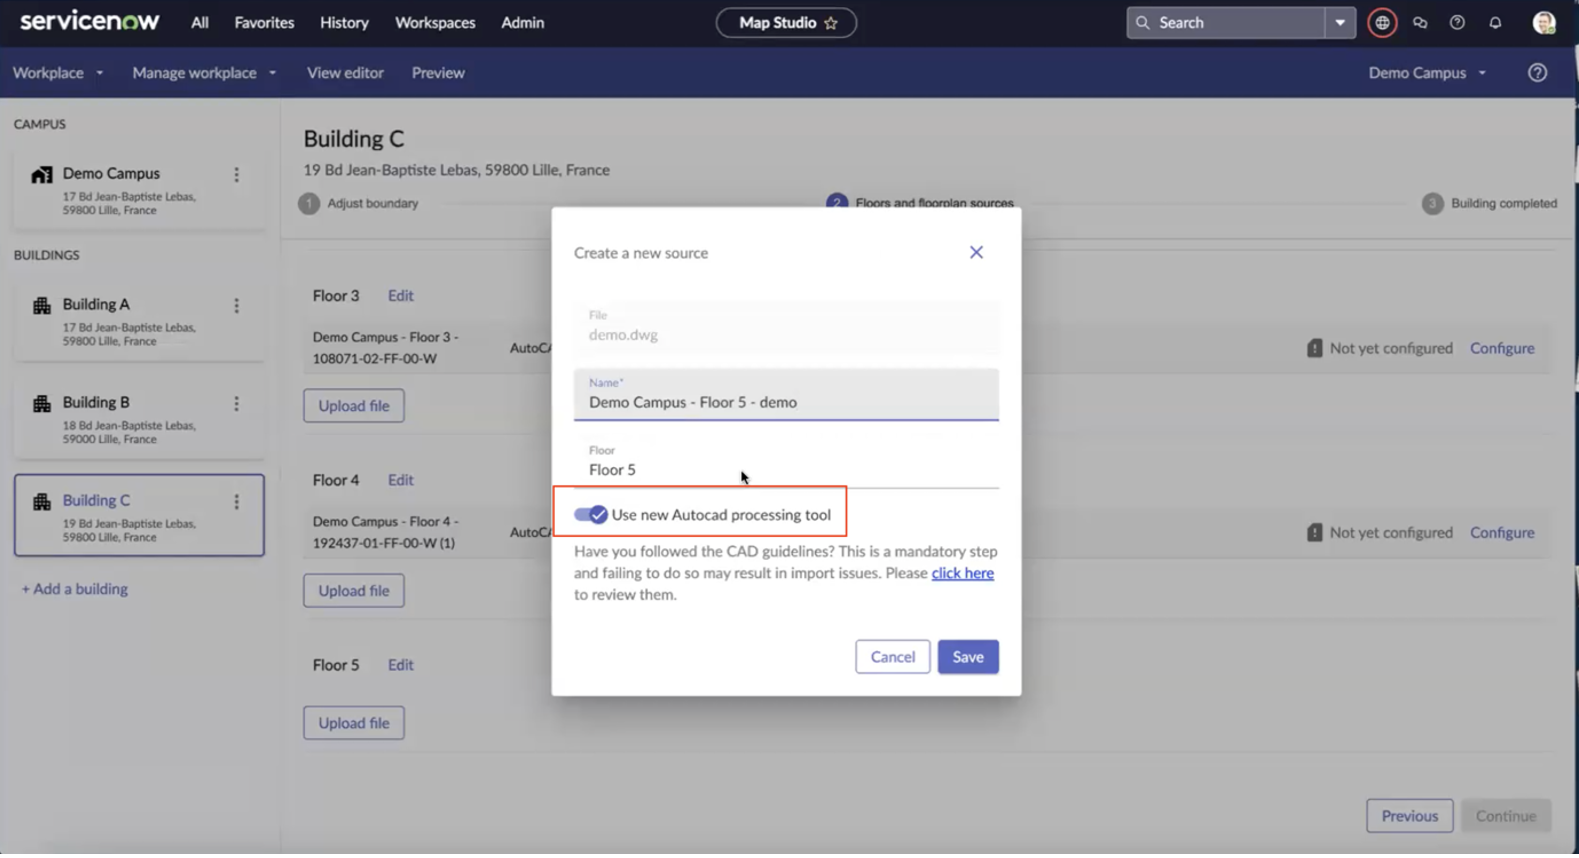Click the search magnifier icon
Viewport: 1579px width, 858px height.
point(1143,22)
